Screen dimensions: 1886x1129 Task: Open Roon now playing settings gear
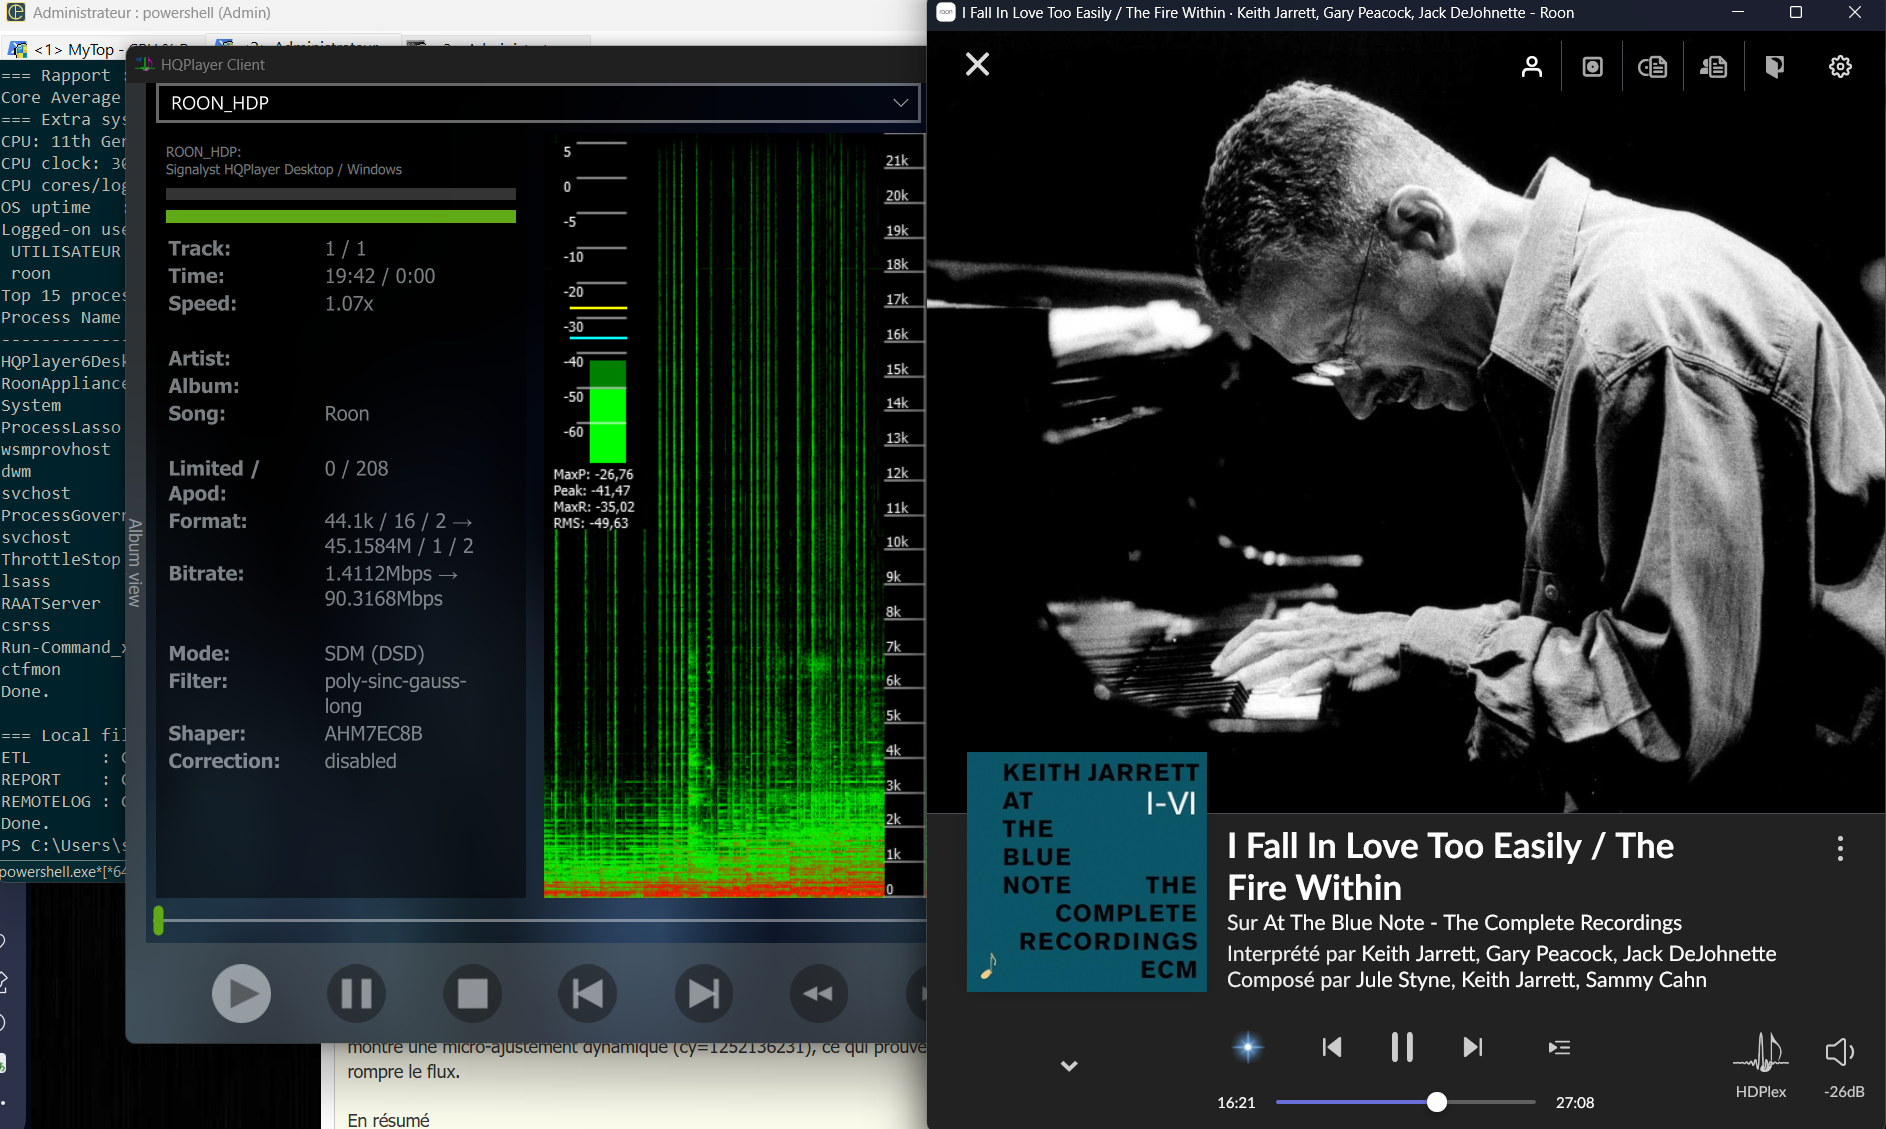(x=1840, y=67)
